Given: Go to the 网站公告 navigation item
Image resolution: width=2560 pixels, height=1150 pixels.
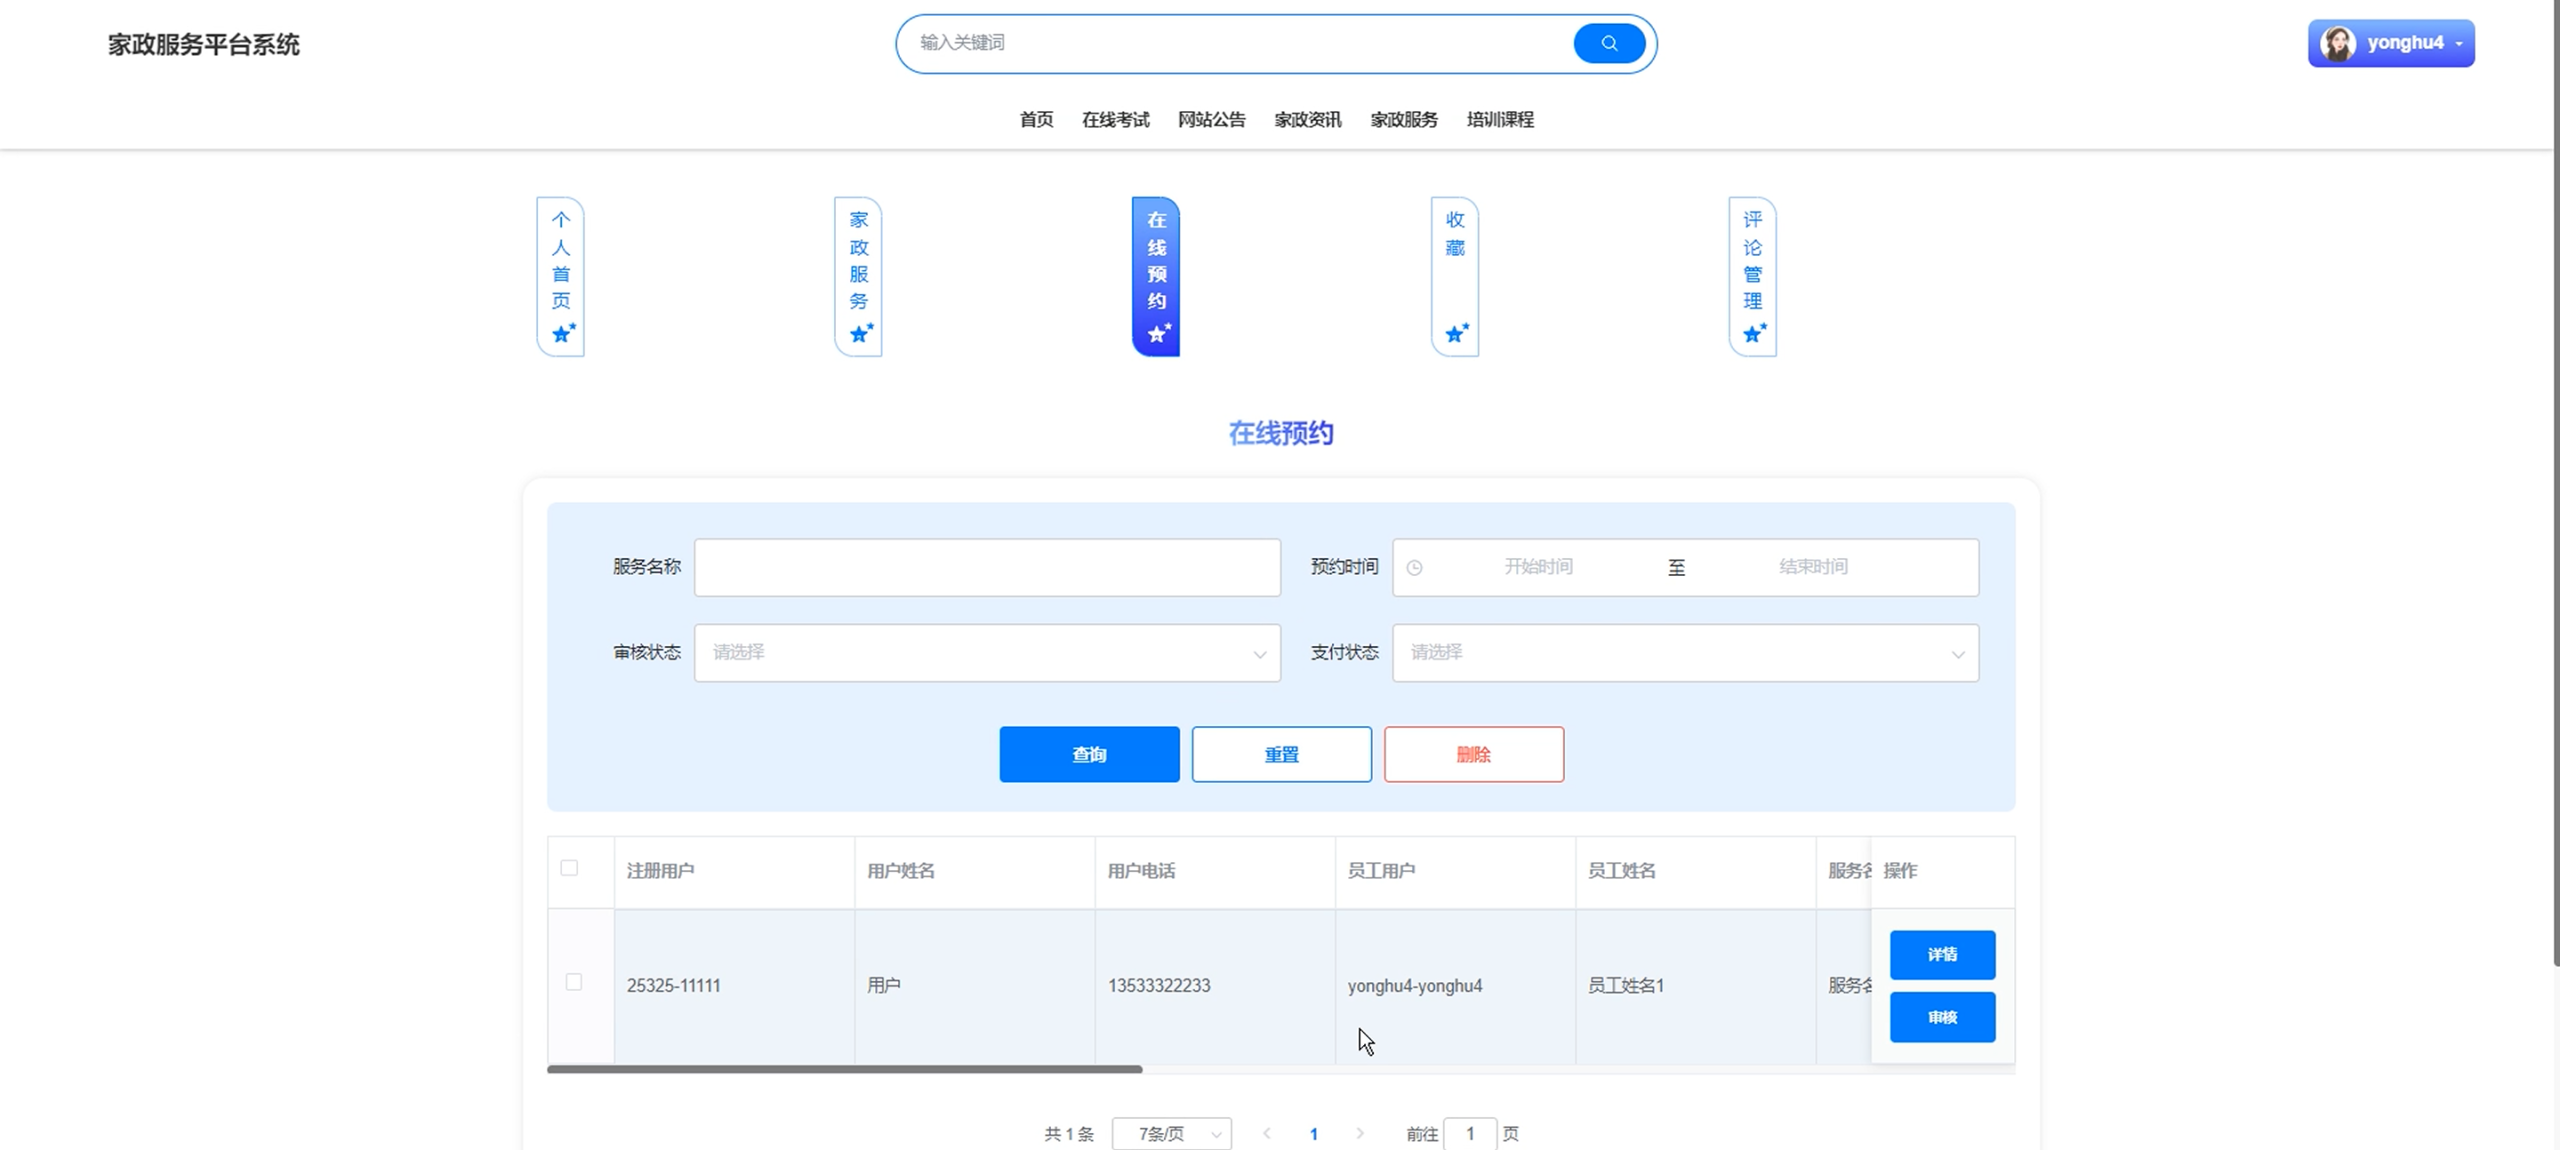Looking at the screenshot, I should pos(1210,119).
